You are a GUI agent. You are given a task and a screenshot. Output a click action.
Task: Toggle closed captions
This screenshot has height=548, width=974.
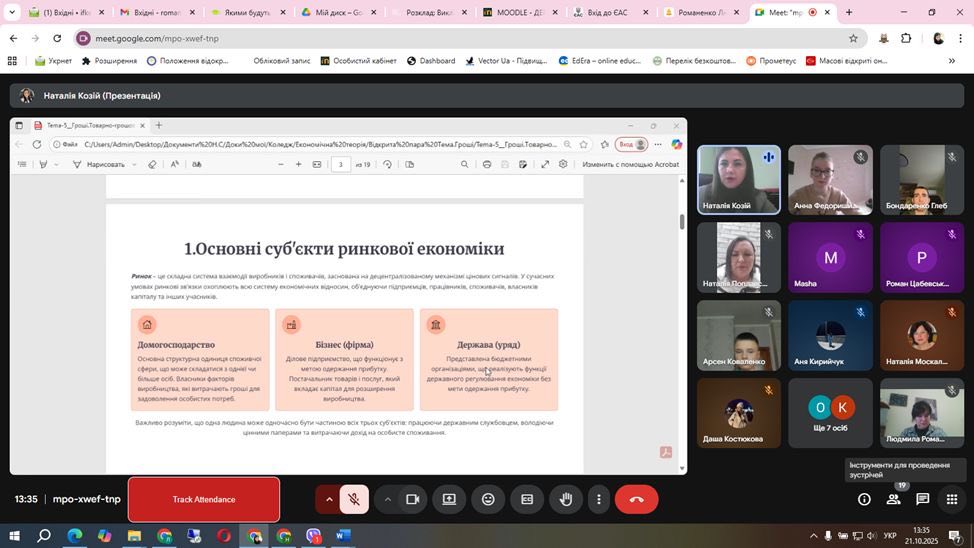tap(527, 500)
